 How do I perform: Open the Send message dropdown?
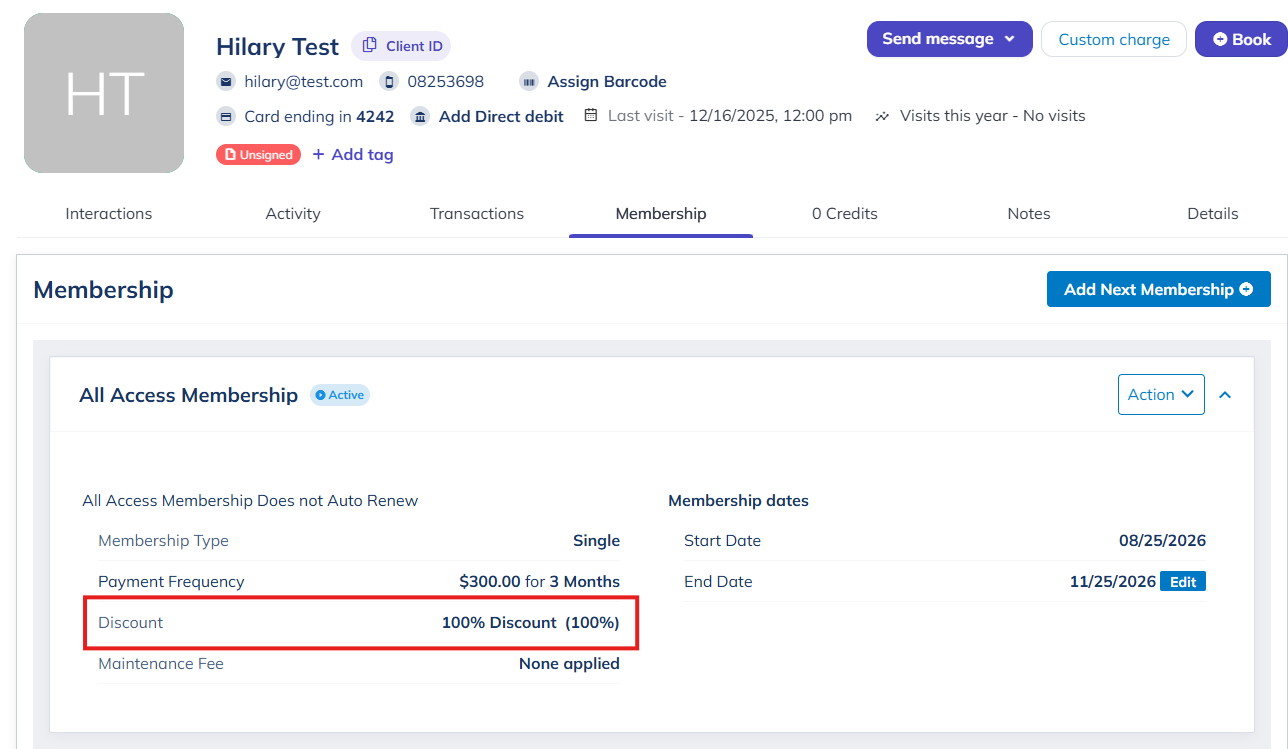point(949,39)
